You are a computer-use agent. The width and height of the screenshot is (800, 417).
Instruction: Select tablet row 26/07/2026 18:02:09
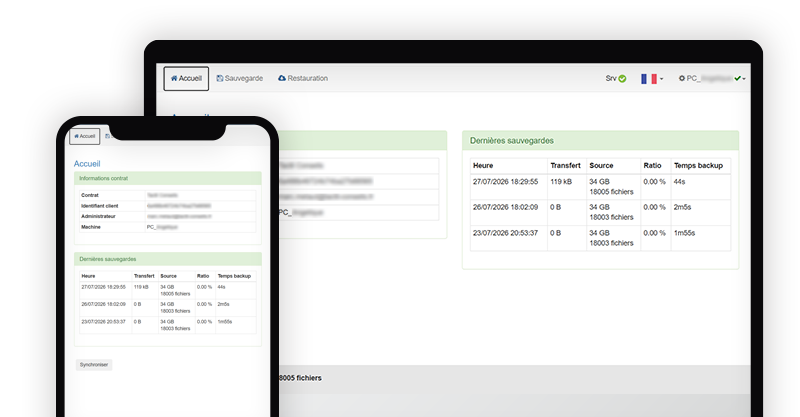601,212
